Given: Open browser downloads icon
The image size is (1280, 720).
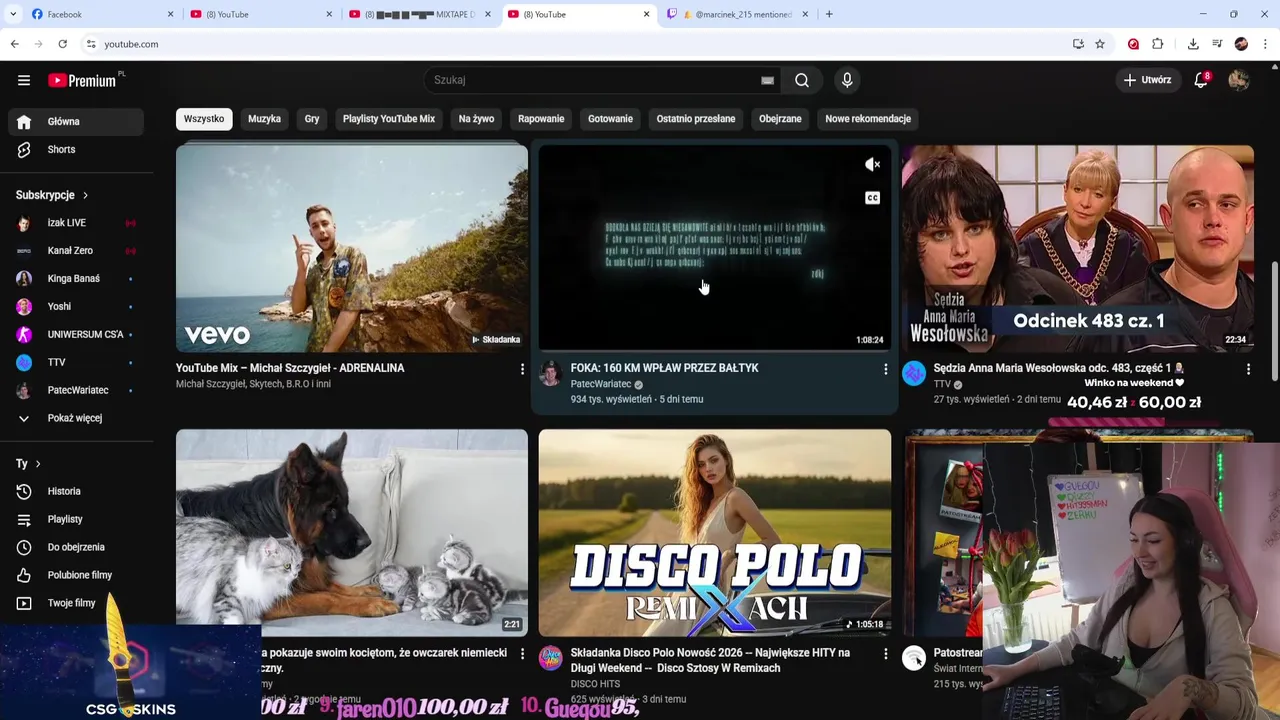Looking at the screenshot, I should click(x=1193, y=44).
